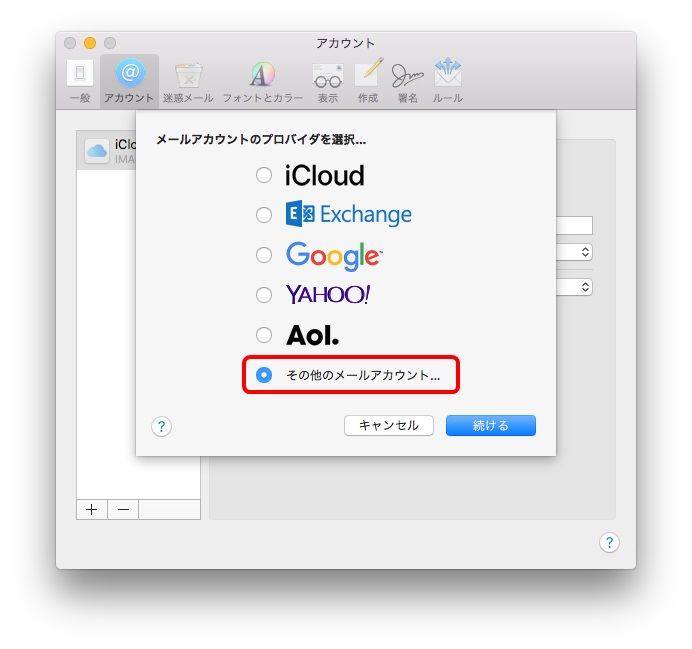Click the Exchange logo label
The height and width of the screenshot is (649, 692).
pyautogui.click(x=349, y=214)
